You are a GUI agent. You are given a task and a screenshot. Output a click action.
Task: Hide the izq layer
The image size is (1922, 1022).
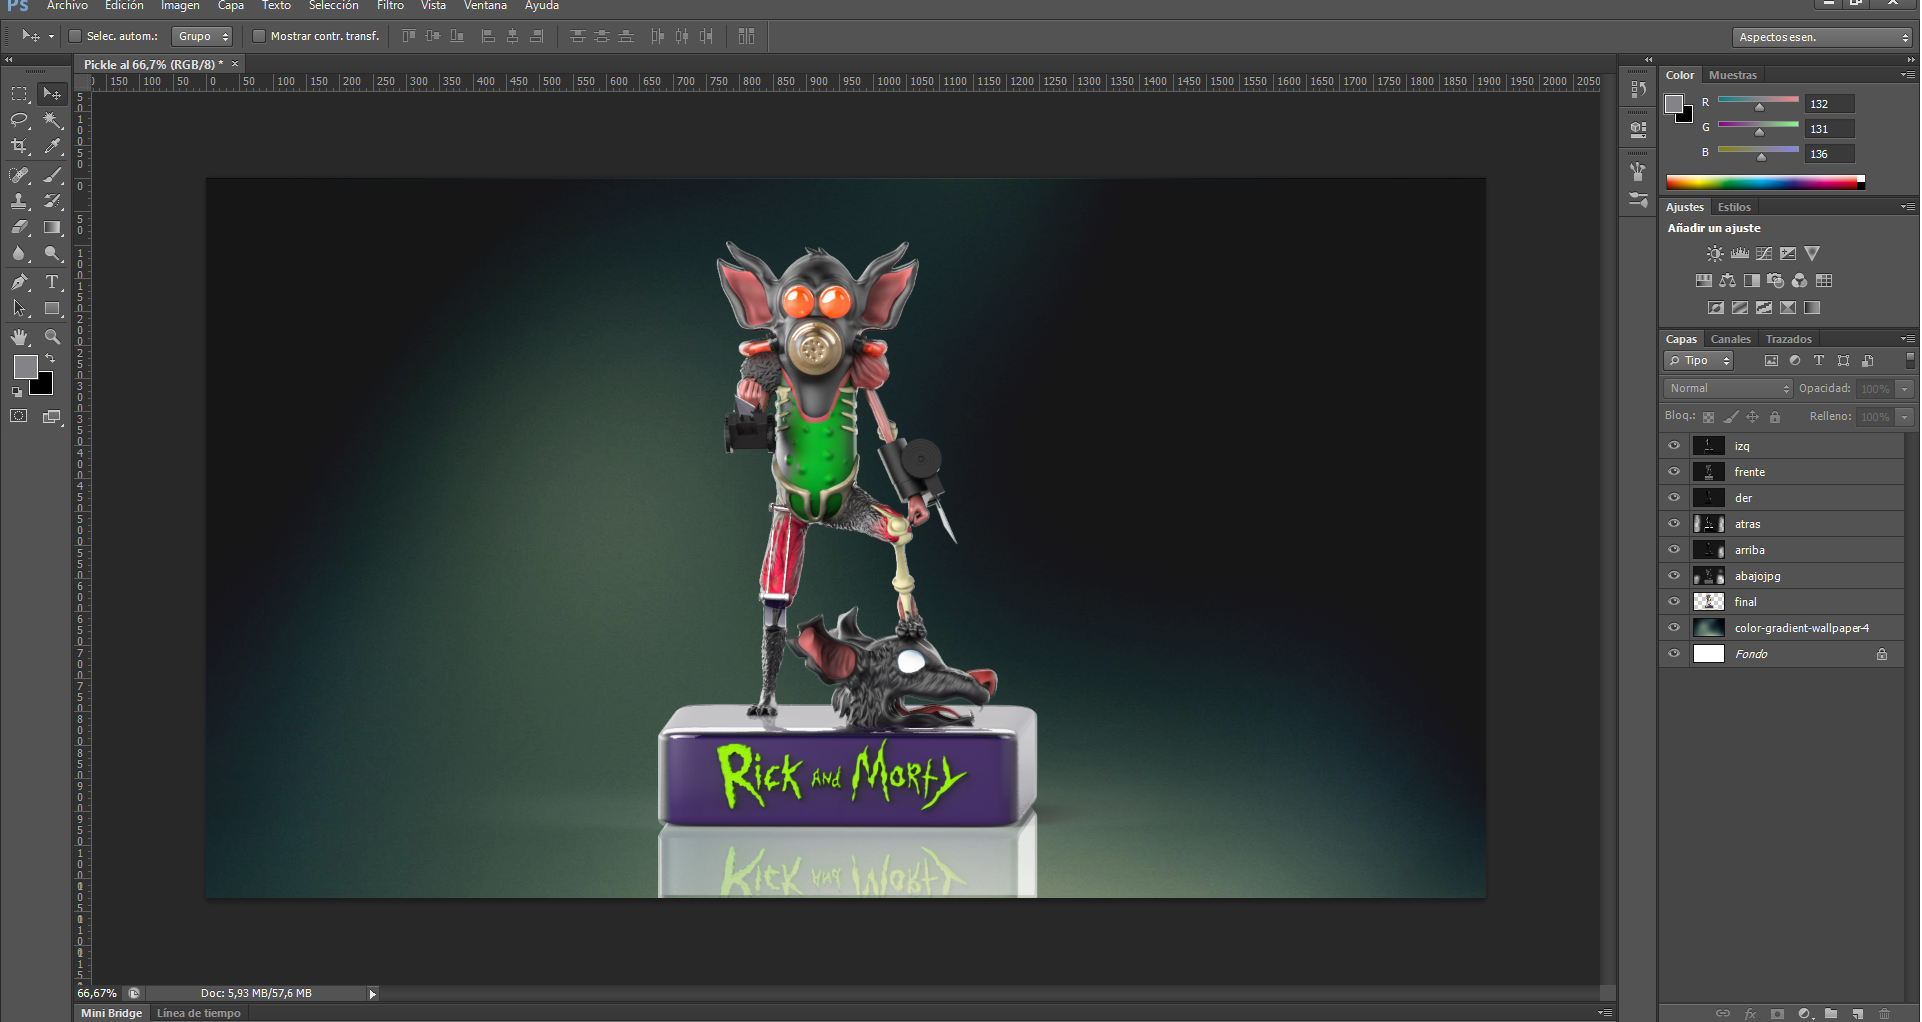pyautogui.click(x=1674, y=446)
